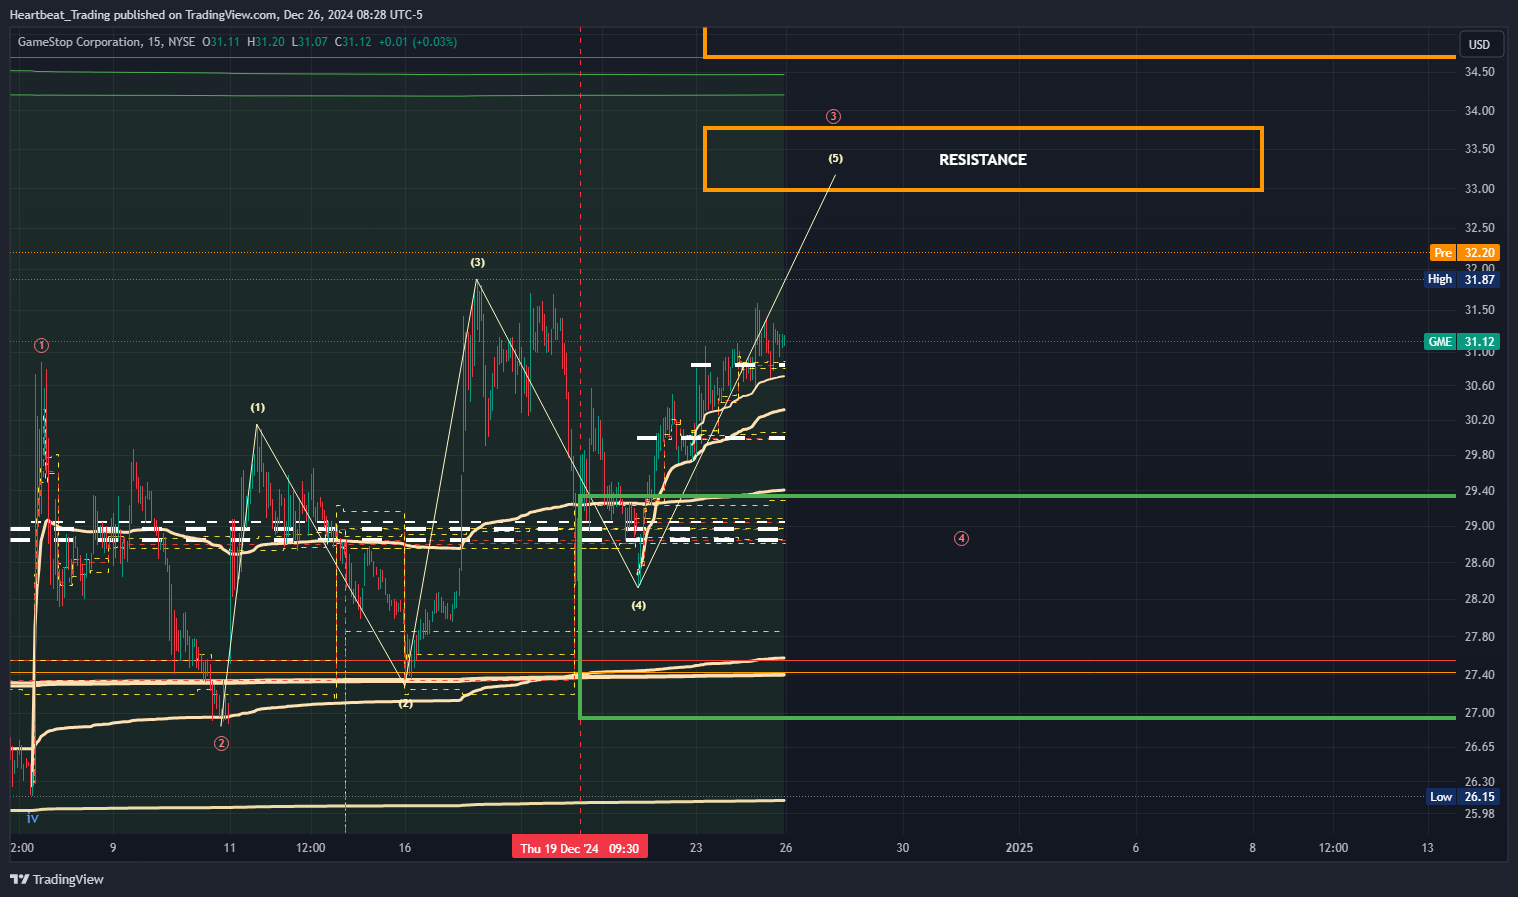Image resolution: width=1518 pixels, height=897 pixels.
Task: Click the 25.98 price axis label
Action: coord(1480,814)
